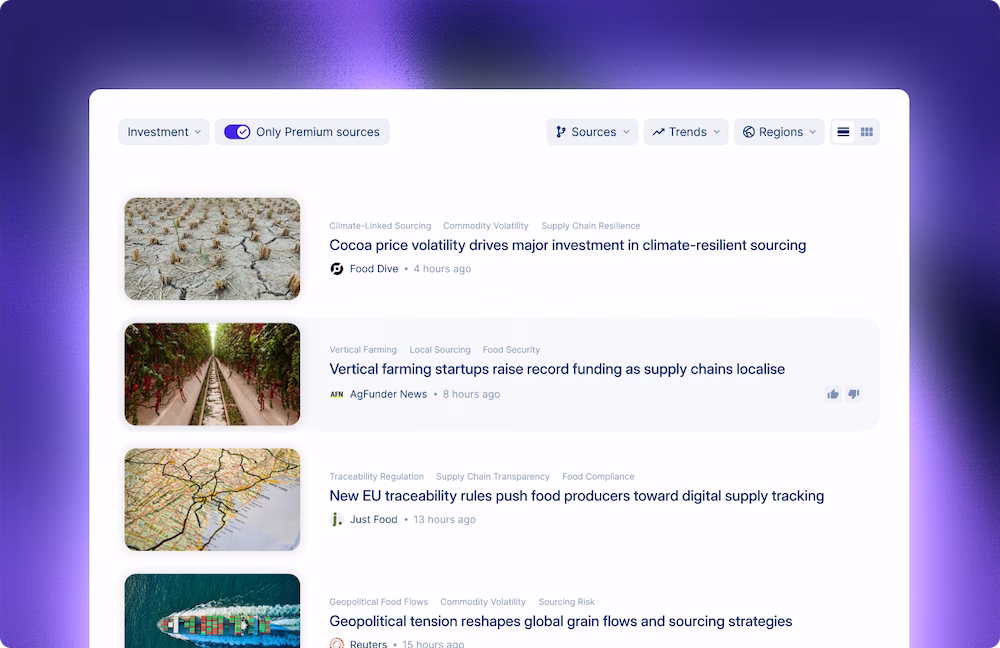The height and width of the screenshot is (648, 1000).
Task: Open the AgFunder News source name
Action: 388,394
